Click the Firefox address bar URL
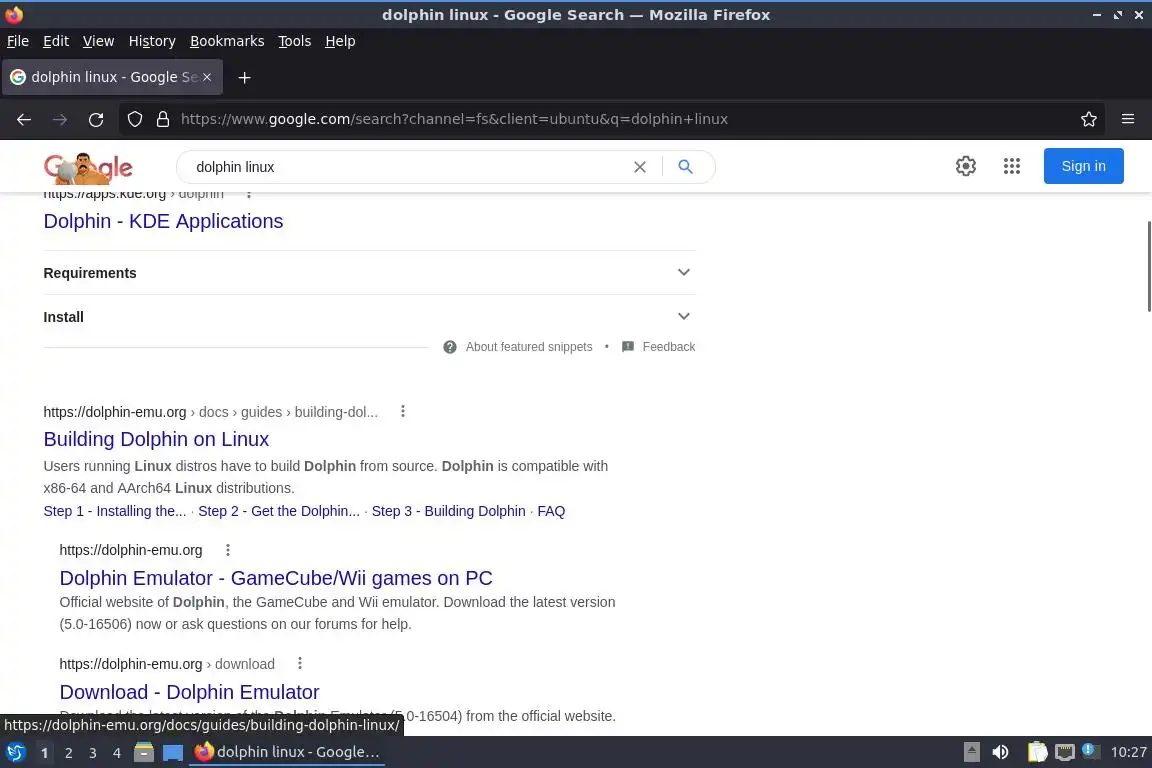Screen dimensions: 1152x768 point(454,119)
